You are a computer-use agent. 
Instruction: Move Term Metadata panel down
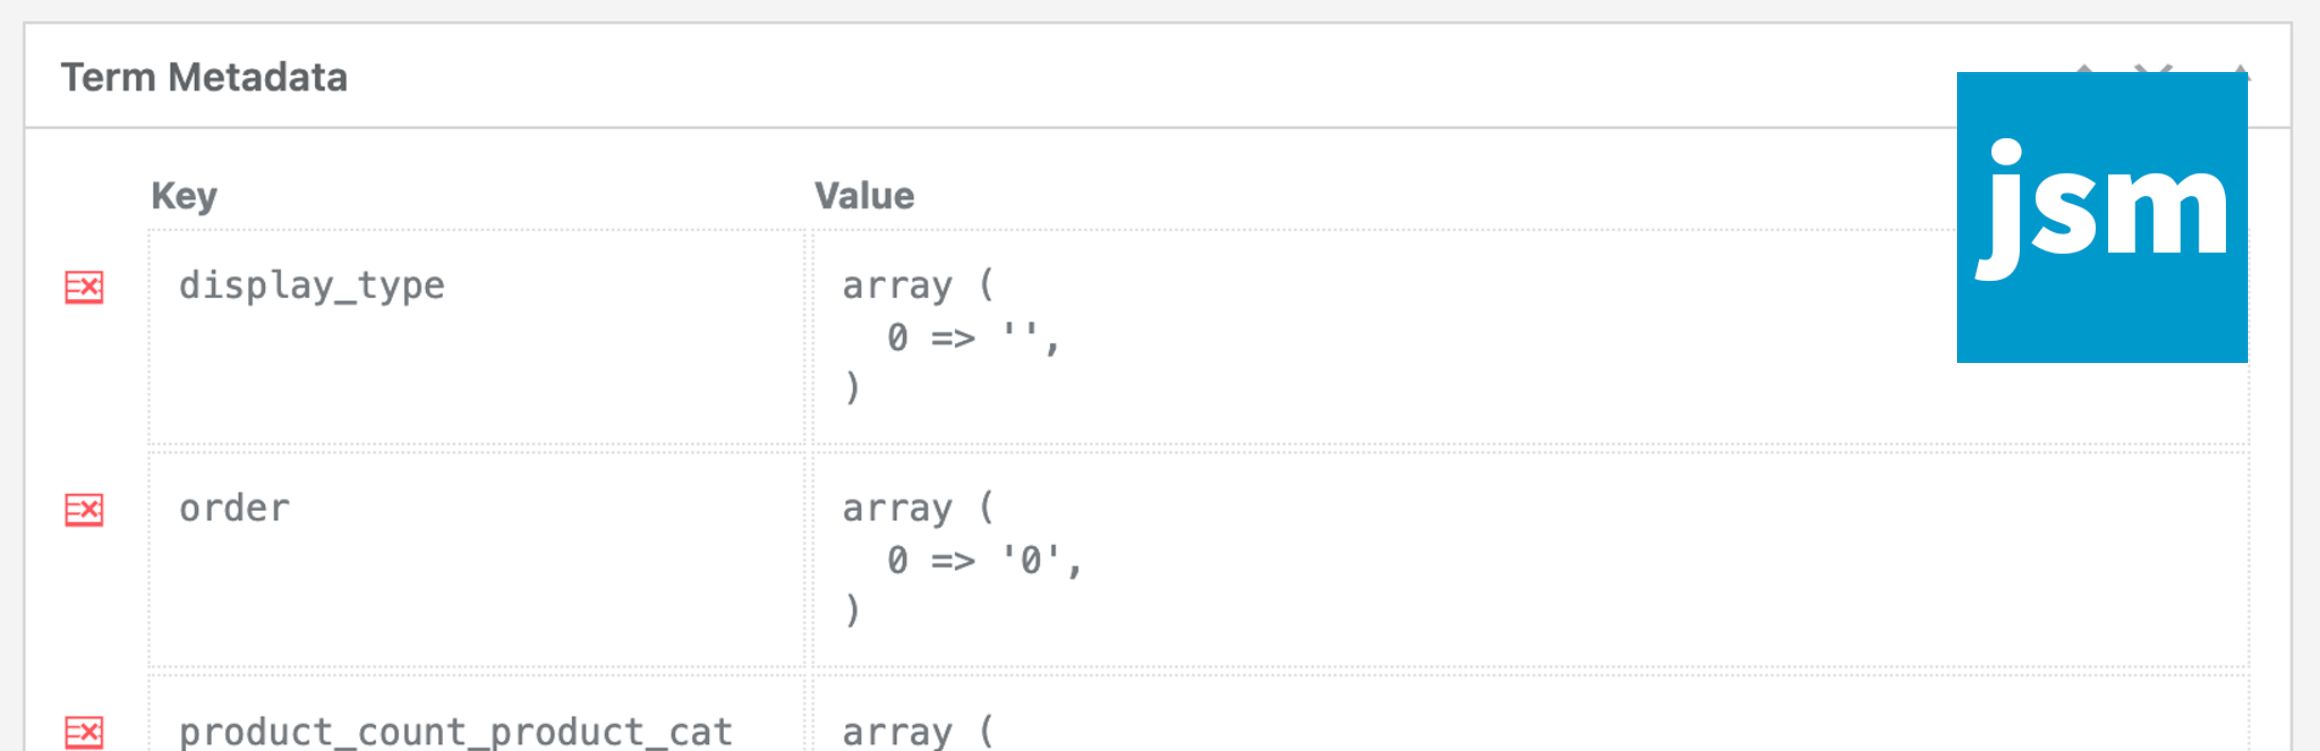click(2153, 68)
